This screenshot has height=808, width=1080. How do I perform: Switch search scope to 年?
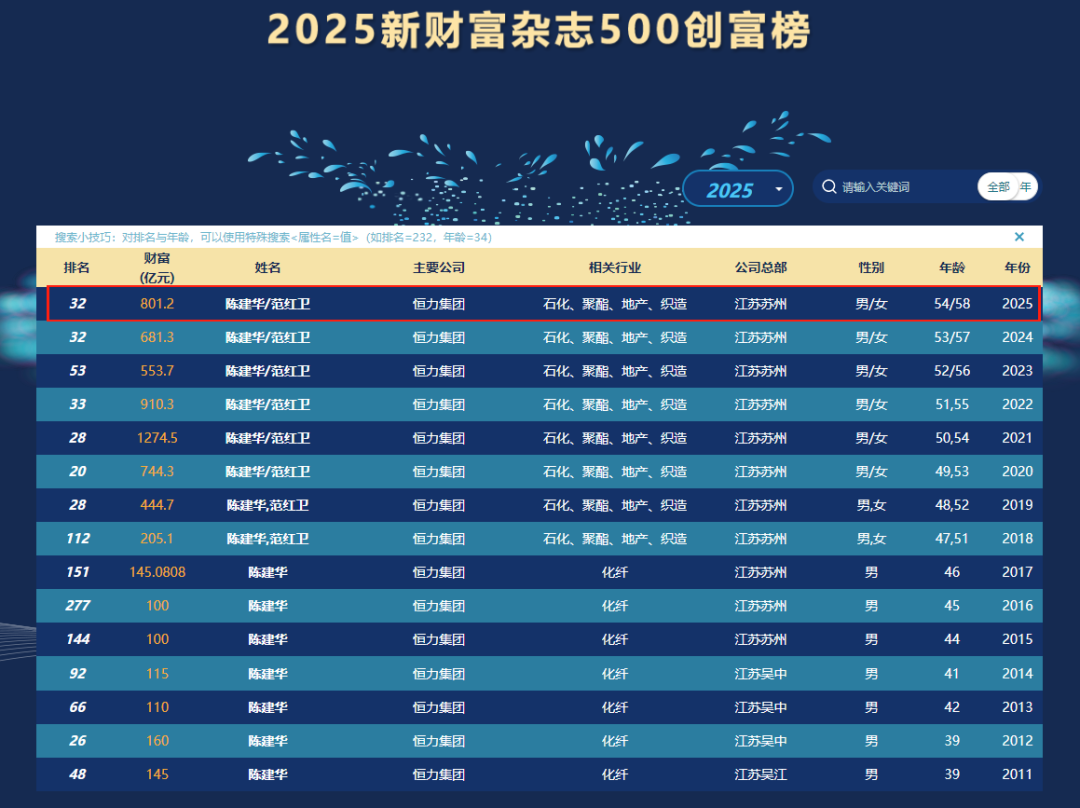point(1026,187)
